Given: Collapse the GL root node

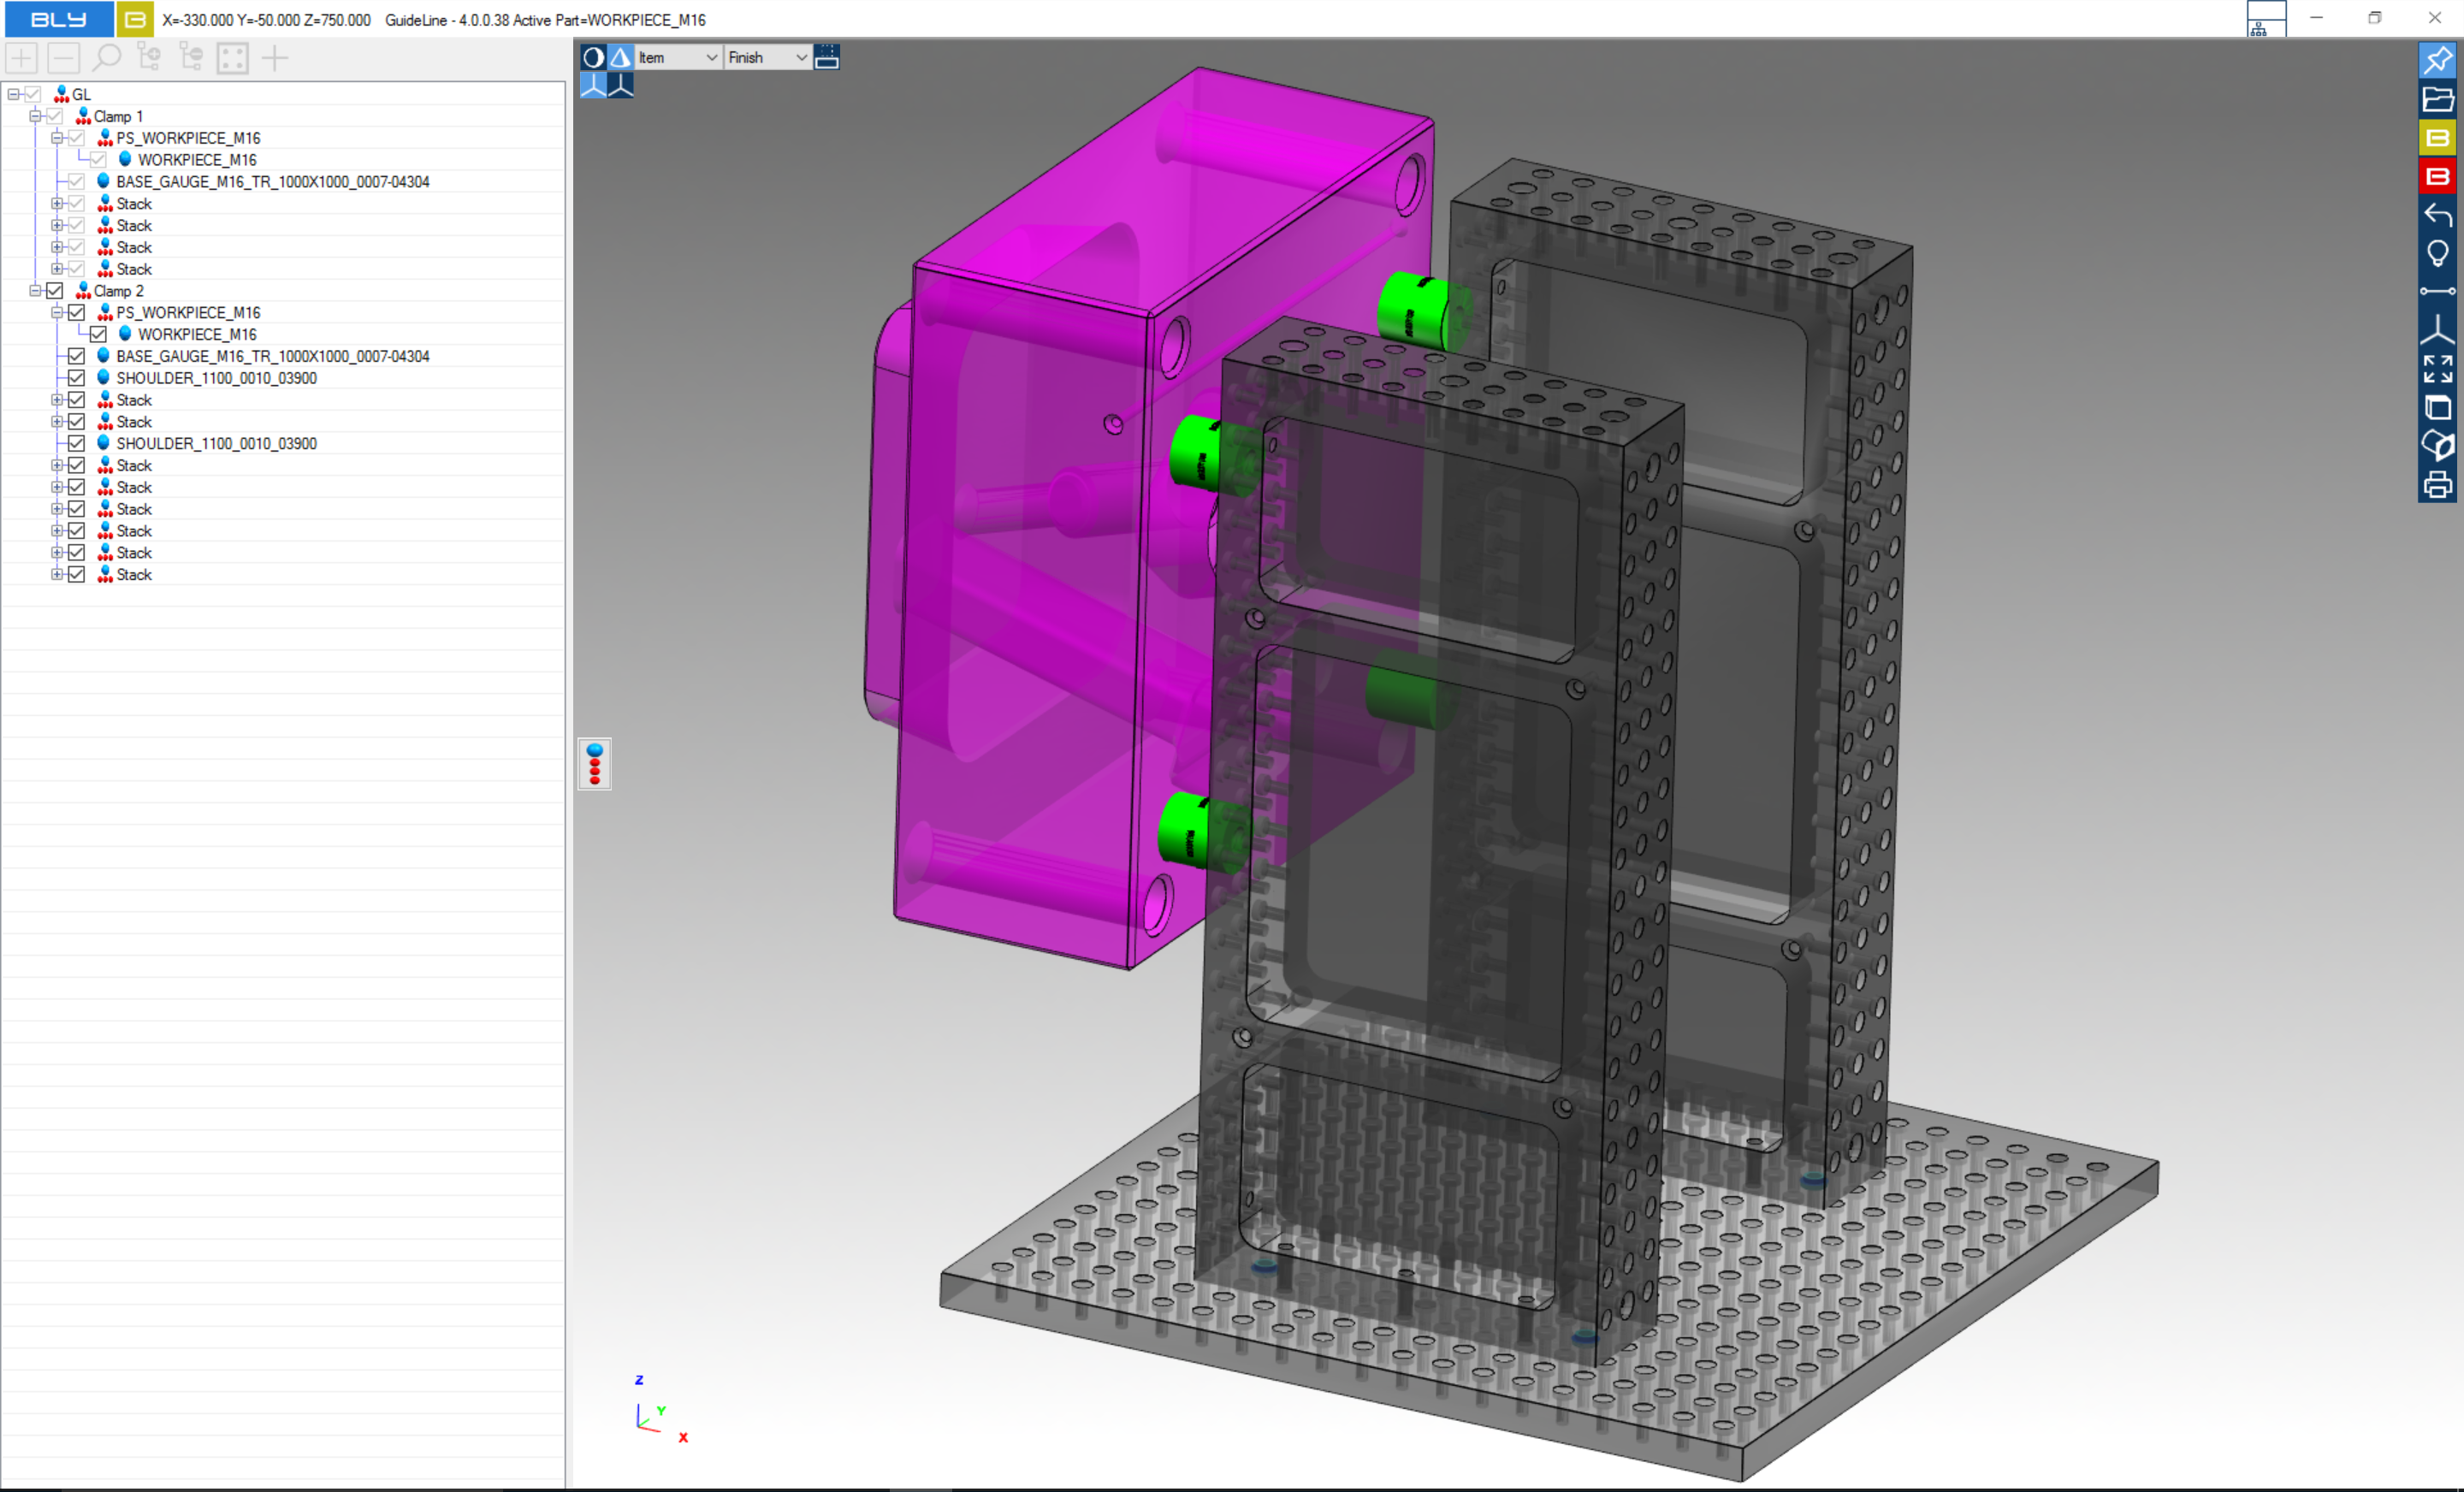Looking at the screenshot, I should [13, 94].
